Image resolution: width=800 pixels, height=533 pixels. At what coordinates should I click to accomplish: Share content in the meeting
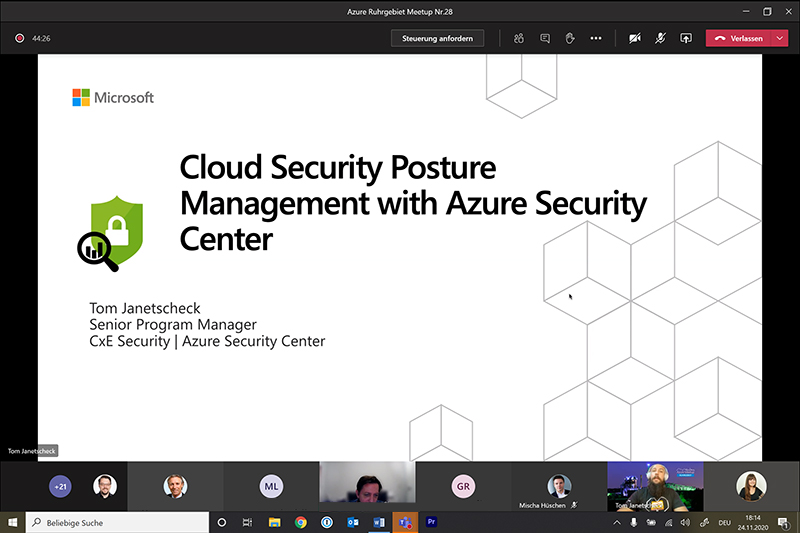686,38
